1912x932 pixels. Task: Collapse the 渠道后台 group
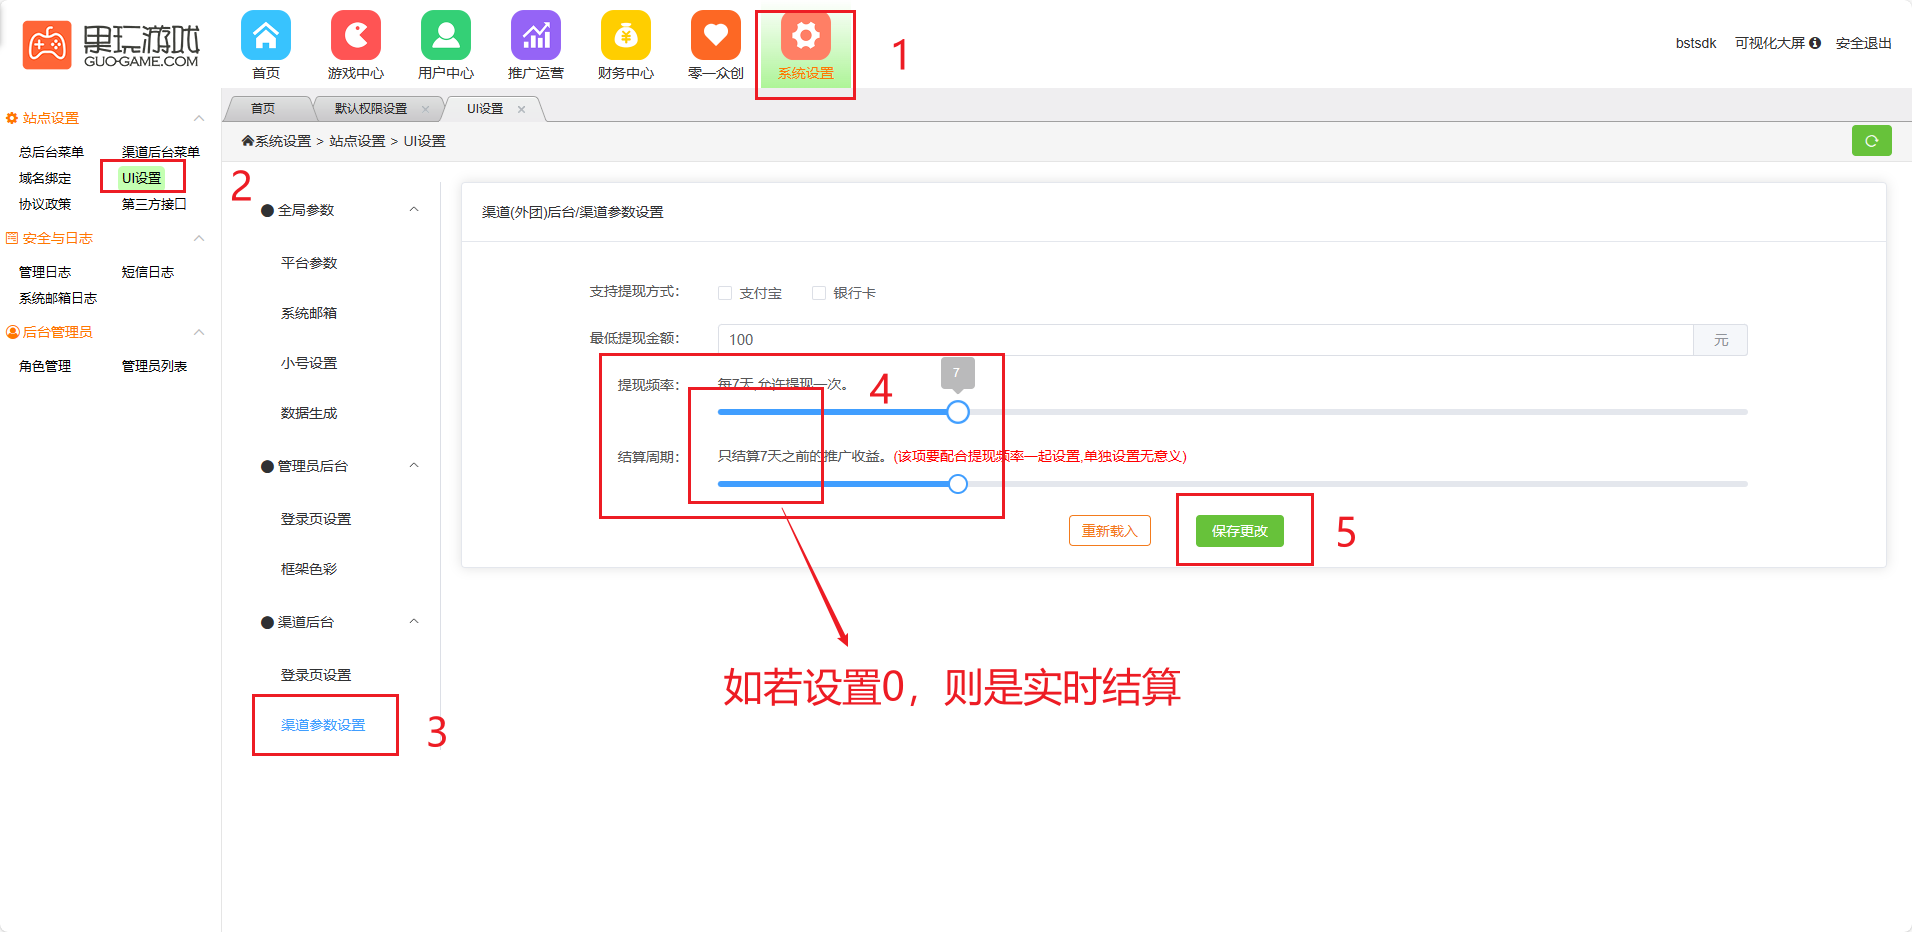point(414,622)
